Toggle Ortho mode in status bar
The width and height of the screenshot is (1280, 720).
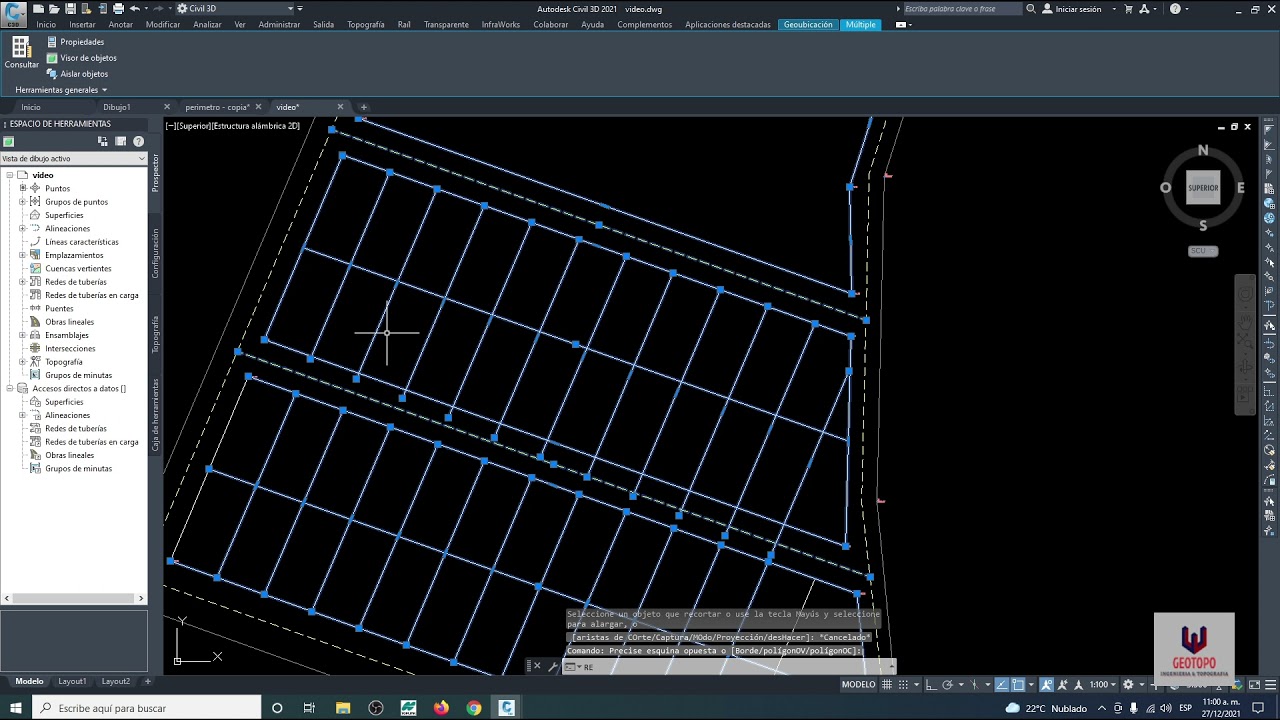(931, 685)
